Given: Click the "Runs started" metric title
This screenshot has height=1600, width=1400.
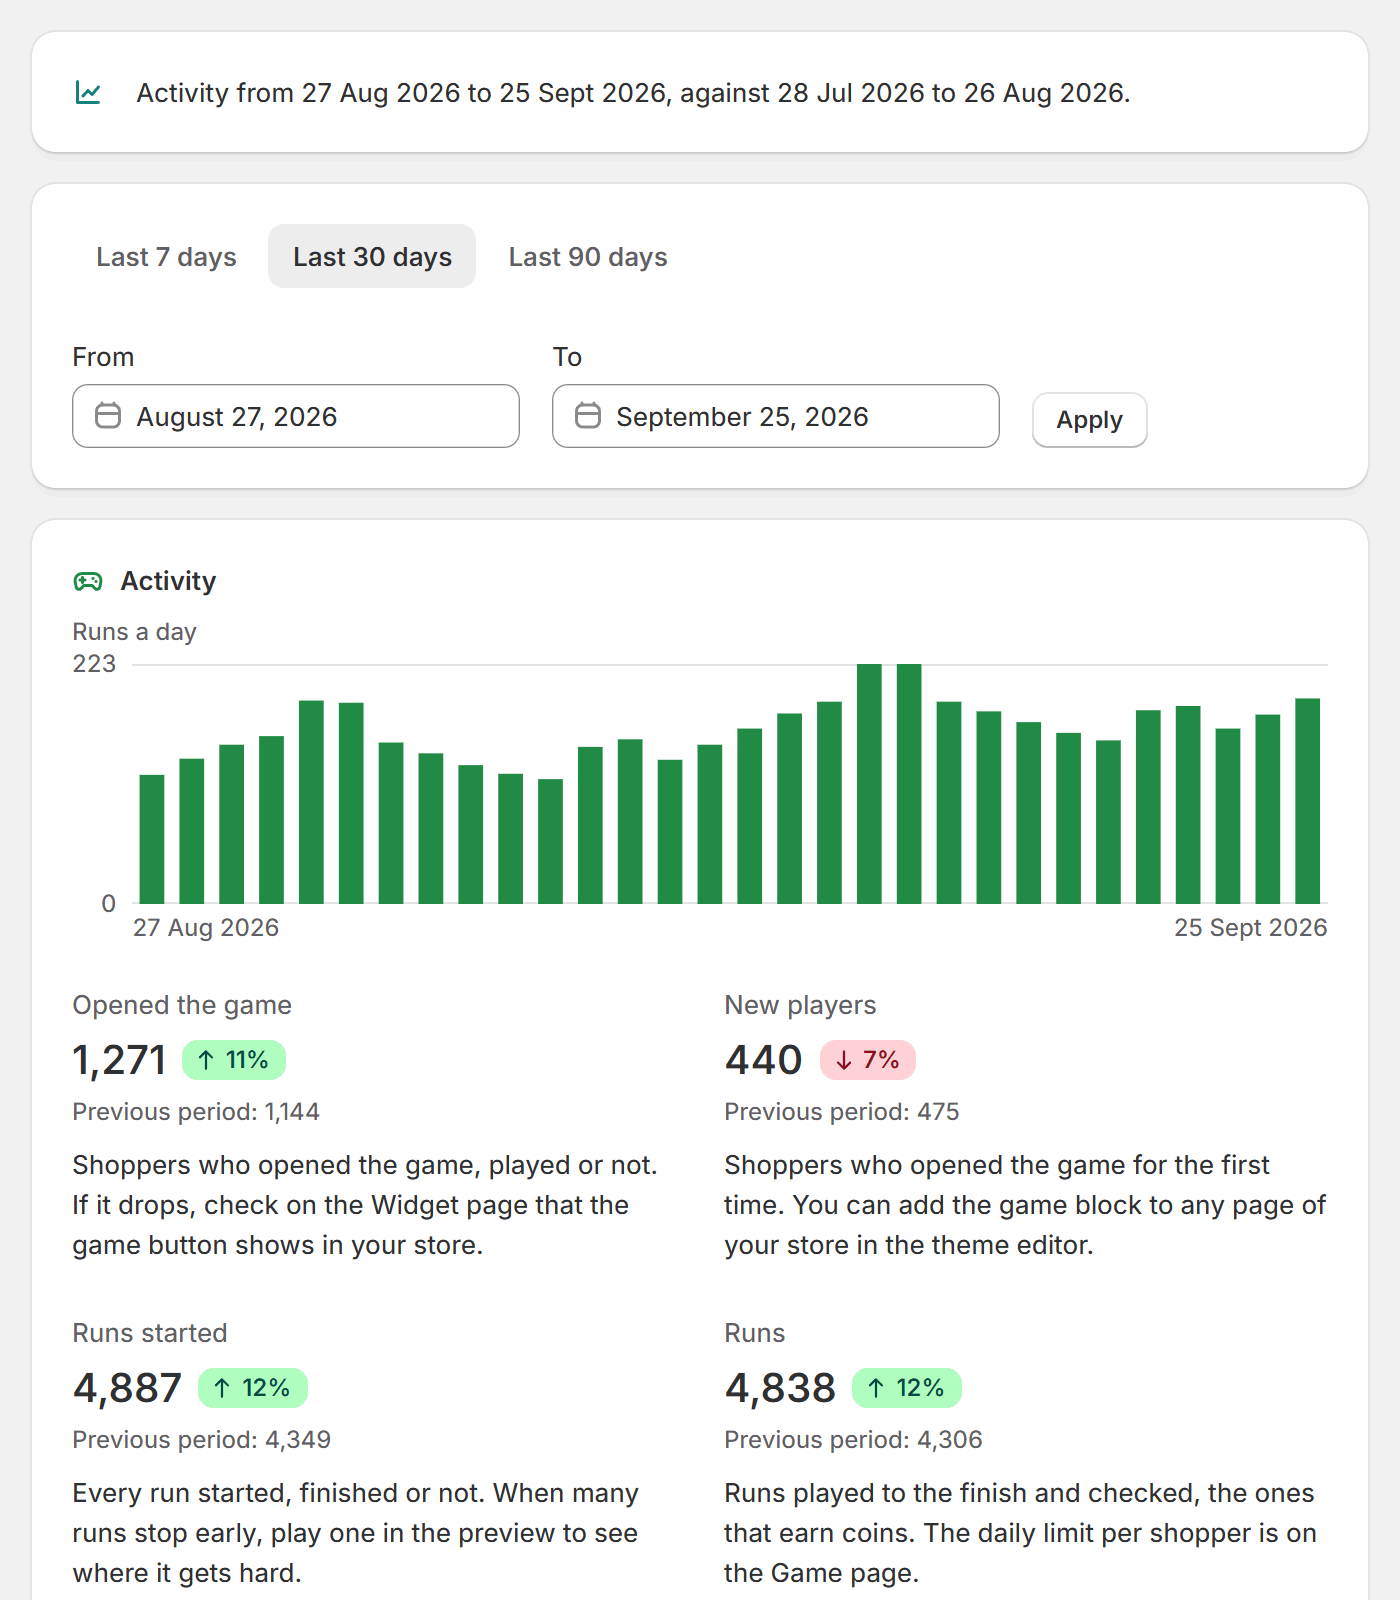Looking at the screenshot, I should click(150, 1333).
